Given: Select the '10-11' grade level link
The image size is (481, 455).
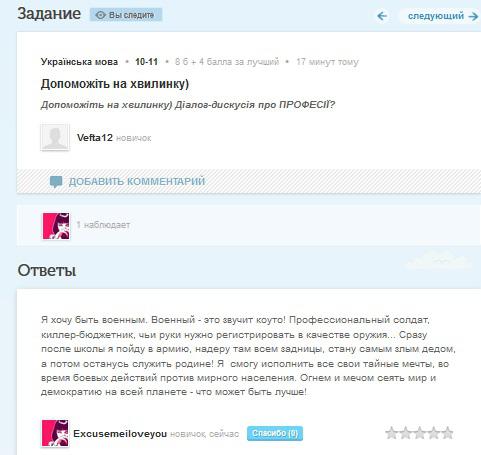Looking at the screenshot, I should (x=146, y=62).
